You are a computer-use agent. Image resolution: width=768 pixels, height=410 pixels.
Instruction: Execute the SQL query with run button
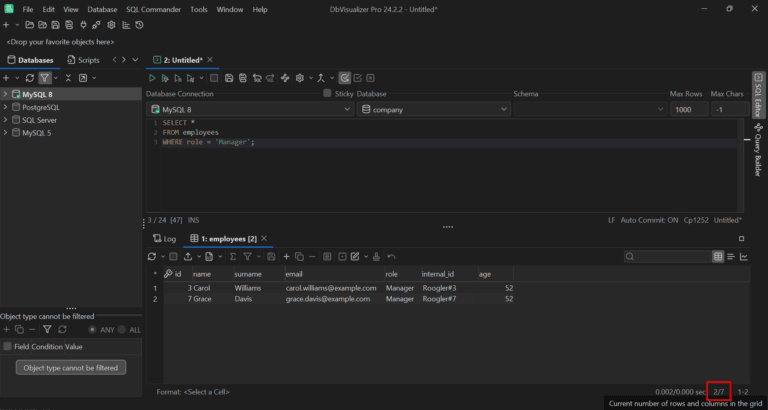pos(152,77)
